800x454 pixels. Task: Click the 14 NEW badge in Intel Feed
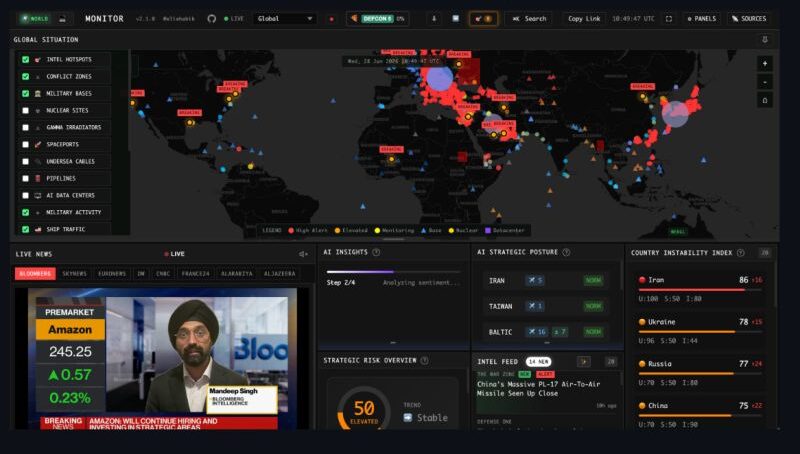[x=538, y=362]
